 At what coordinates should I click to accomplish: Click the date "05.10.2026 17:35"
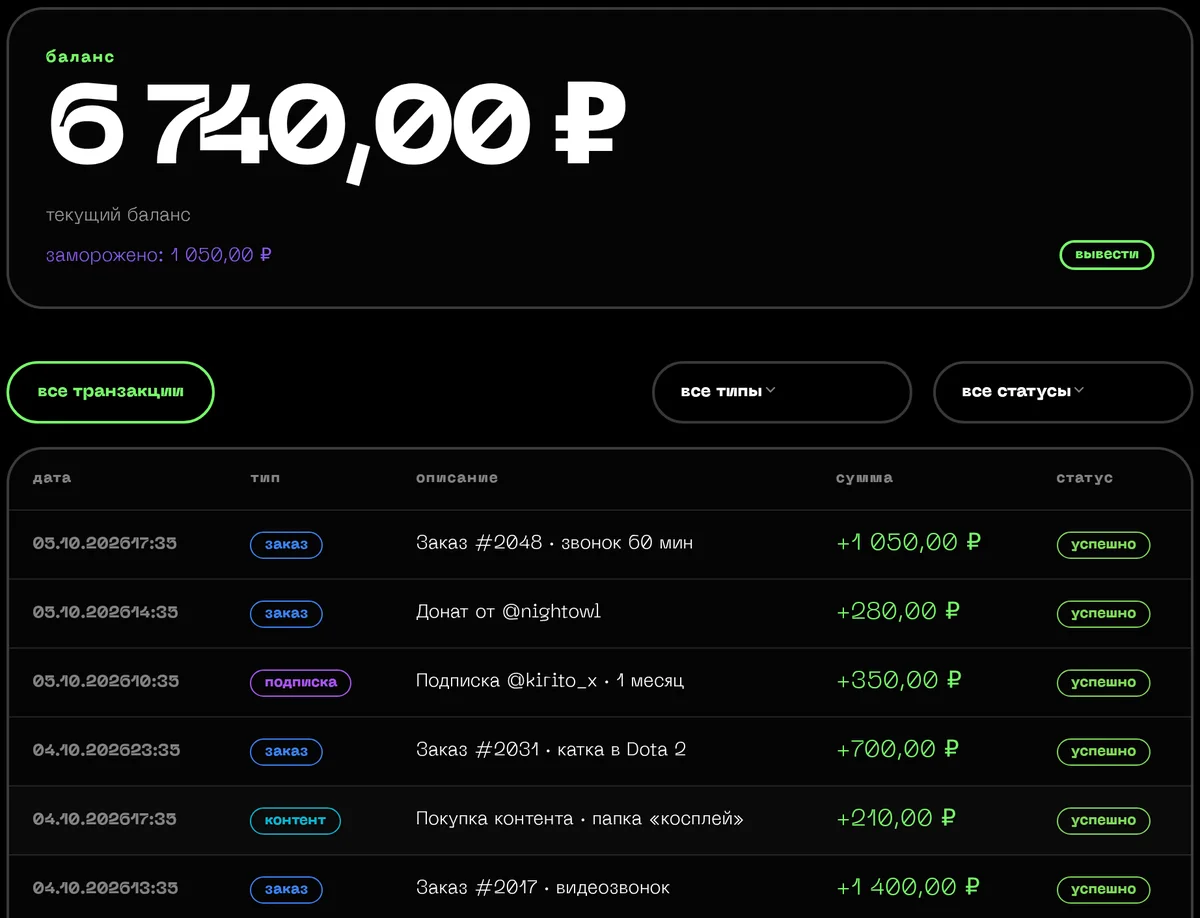[x=105, y=544]
